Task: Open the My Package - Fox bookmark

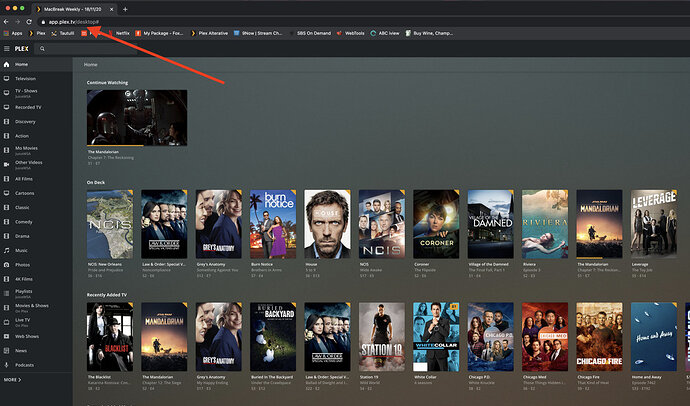Action: pyautogui.click(x=159, y=33)
